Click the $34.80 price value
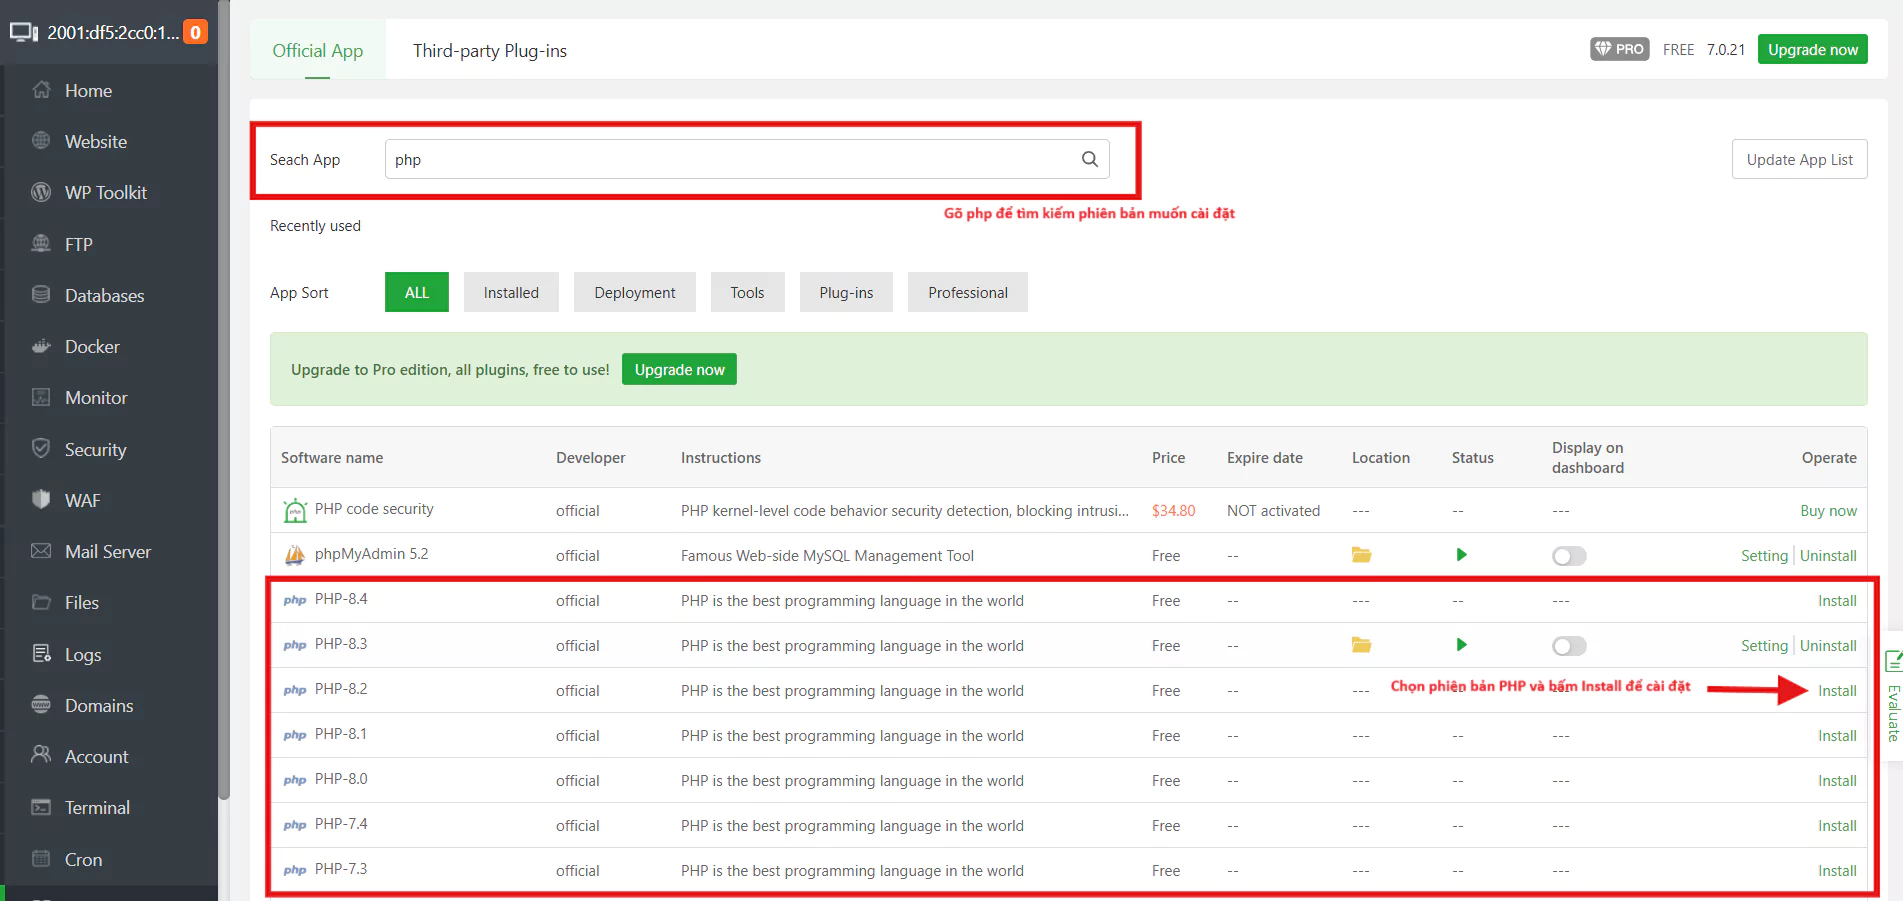This screenshot has width=1903, height=901. click(x=1173, y=510)
